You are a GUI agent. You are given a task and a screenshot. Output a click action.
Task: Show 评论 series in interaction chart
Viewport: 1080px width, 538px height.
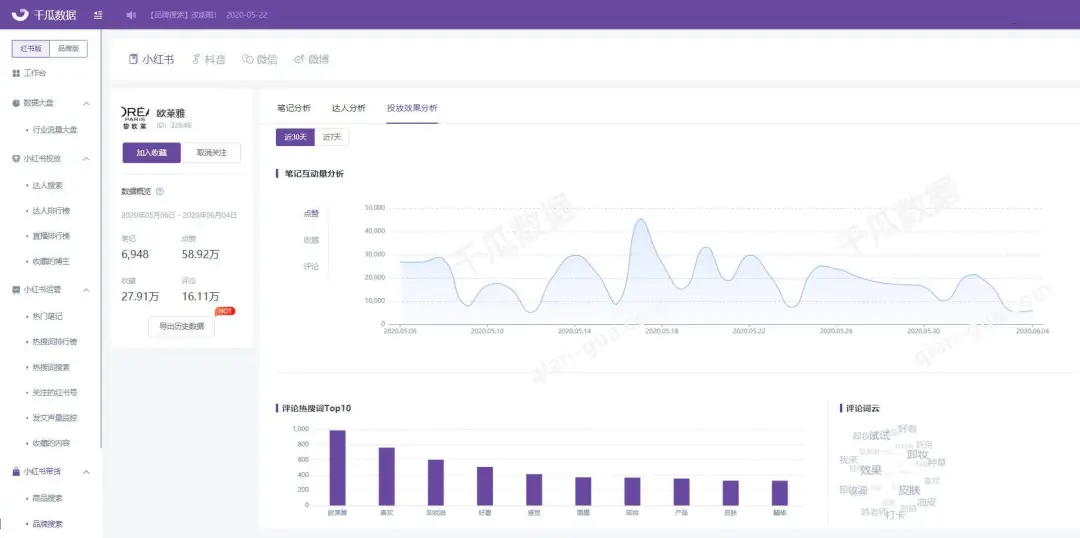click(311, 266)
